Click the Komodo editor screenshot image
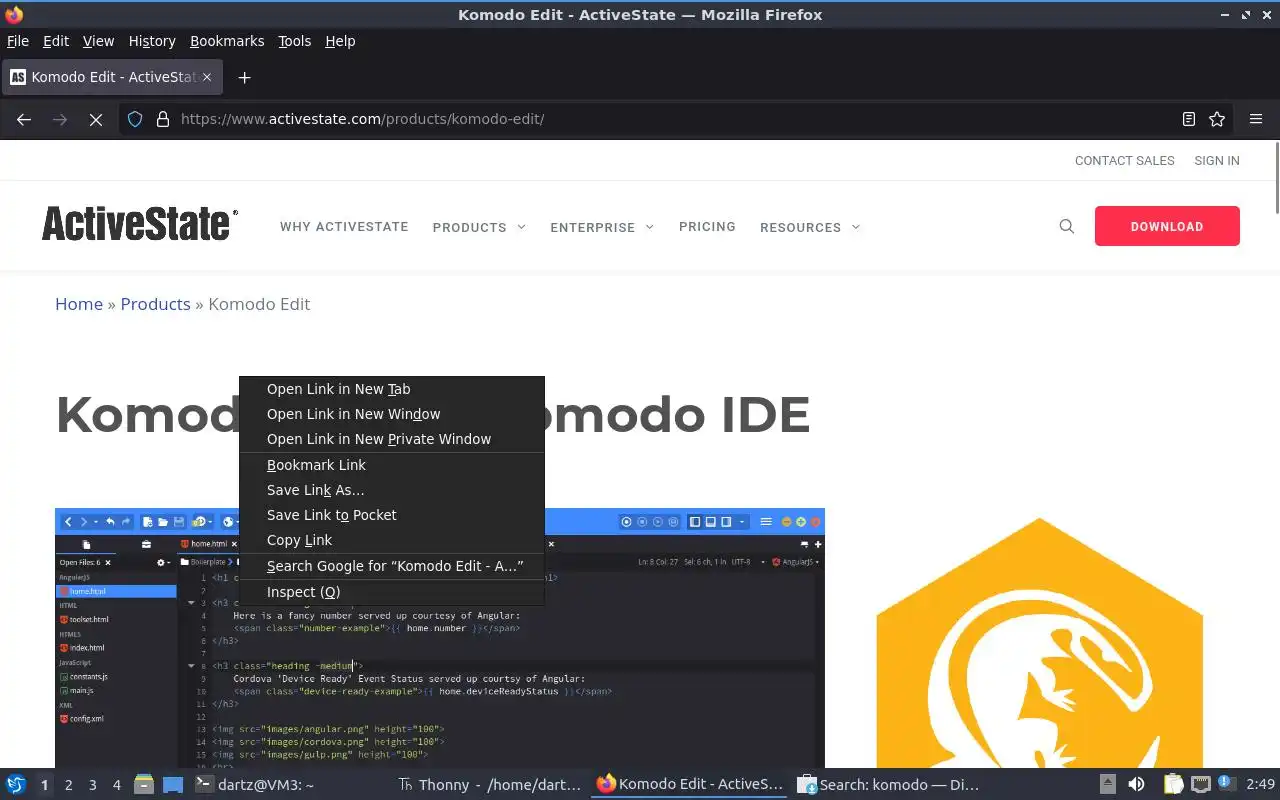Viewport: 1280px width, 800px height. [440, 638]
